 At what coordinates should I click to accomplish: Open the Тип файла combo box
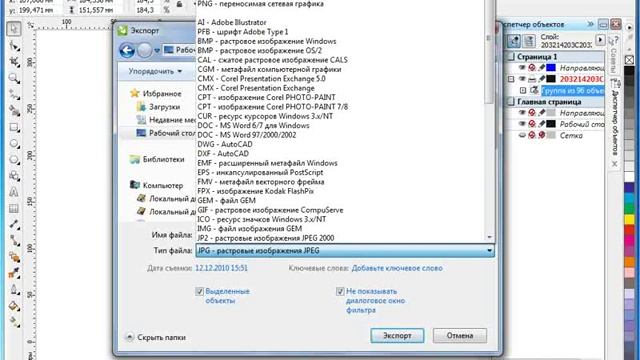pyautogui.click(x=345, y=251)
